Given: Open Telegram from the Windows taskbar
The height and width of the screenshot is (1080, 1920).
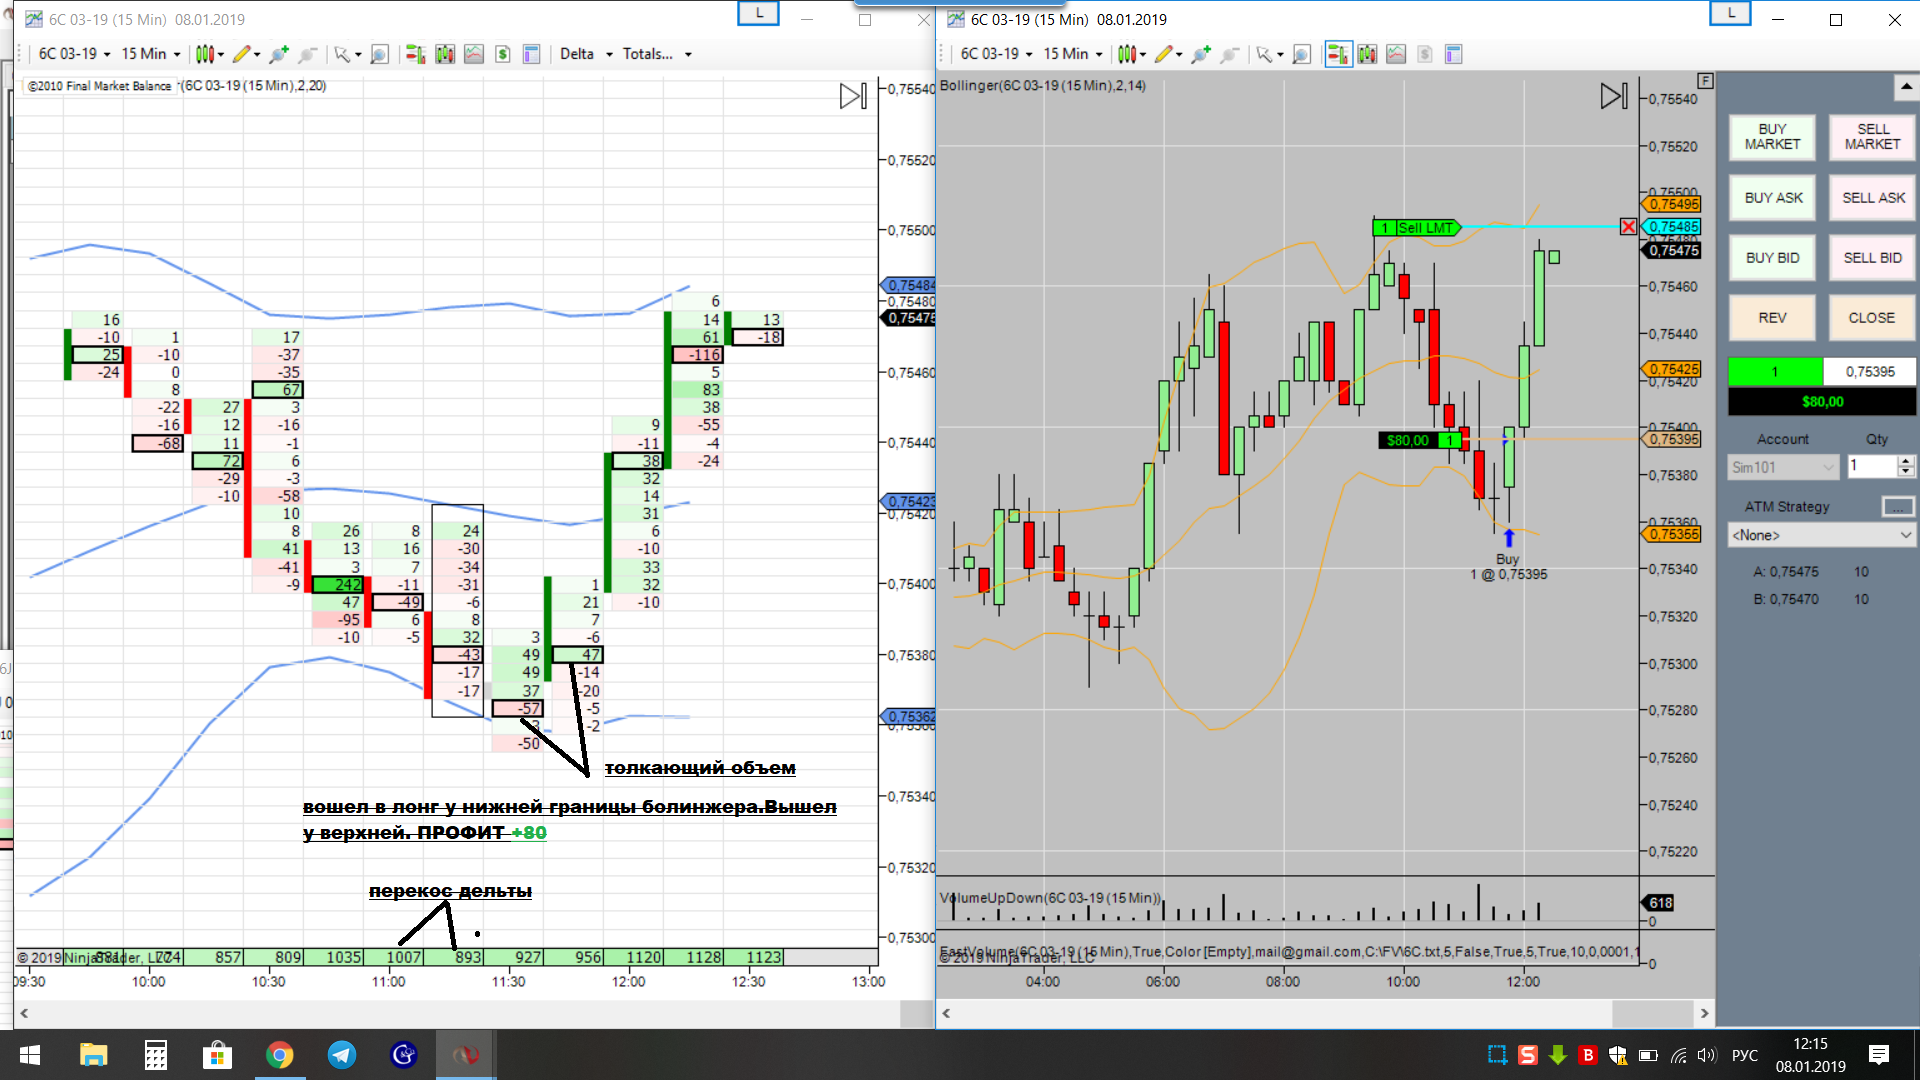Looking at the screenshot, I should coord(342,1055).
